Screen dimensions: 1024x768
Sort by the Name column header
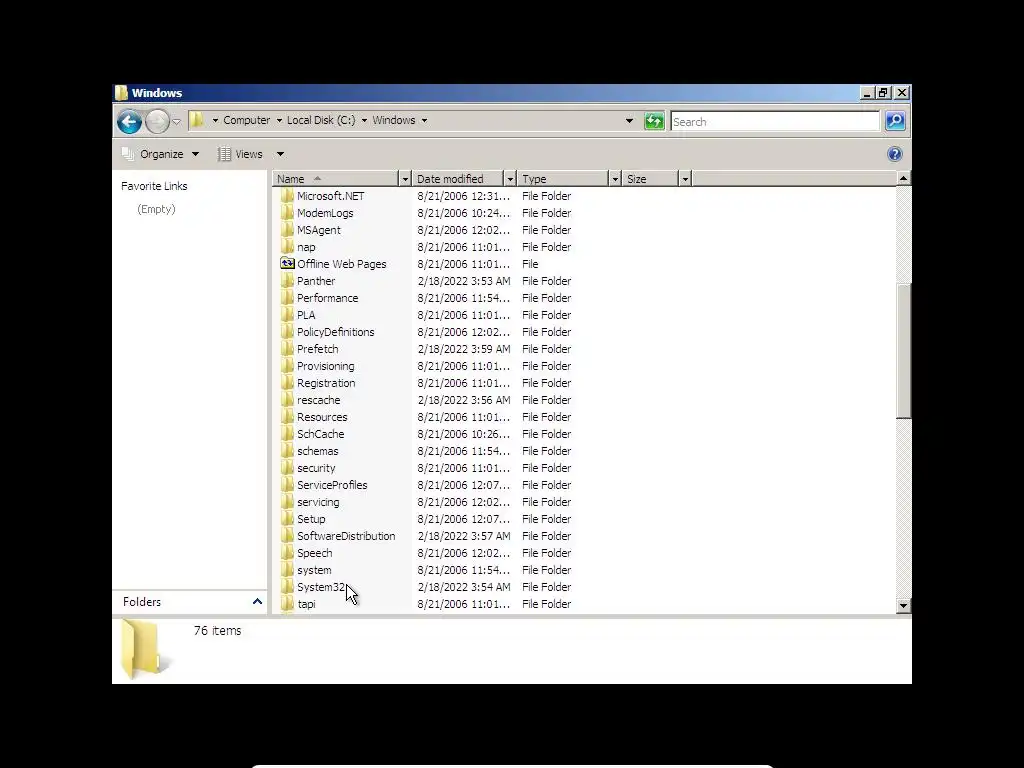335,179
